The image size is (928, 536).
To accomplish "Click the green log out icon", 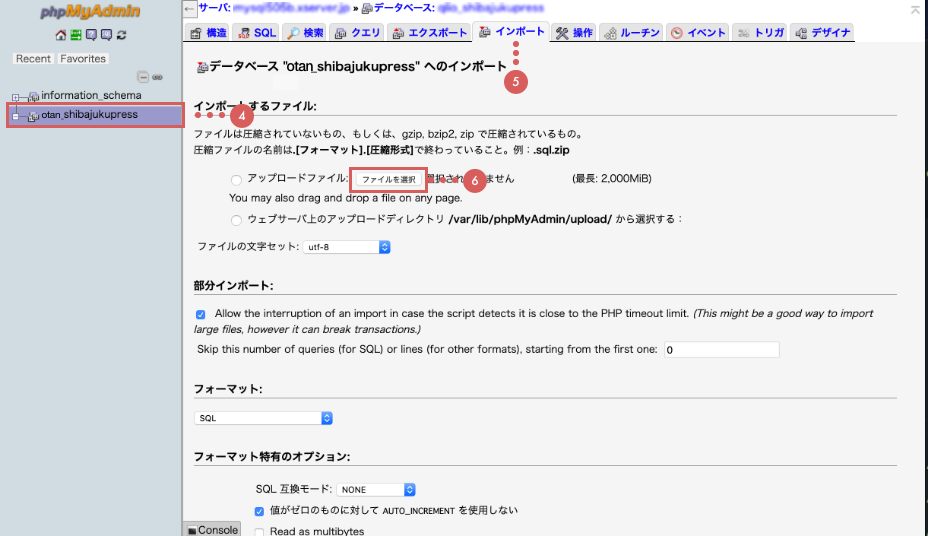I will [76, 35].
